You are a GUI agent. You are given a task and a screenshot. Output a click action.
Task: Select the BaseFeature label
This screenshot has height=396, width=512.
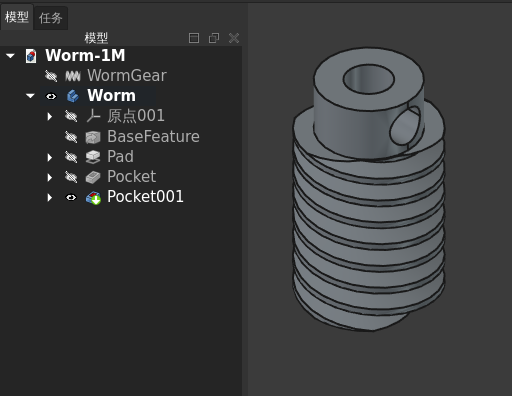click(153, 137)
